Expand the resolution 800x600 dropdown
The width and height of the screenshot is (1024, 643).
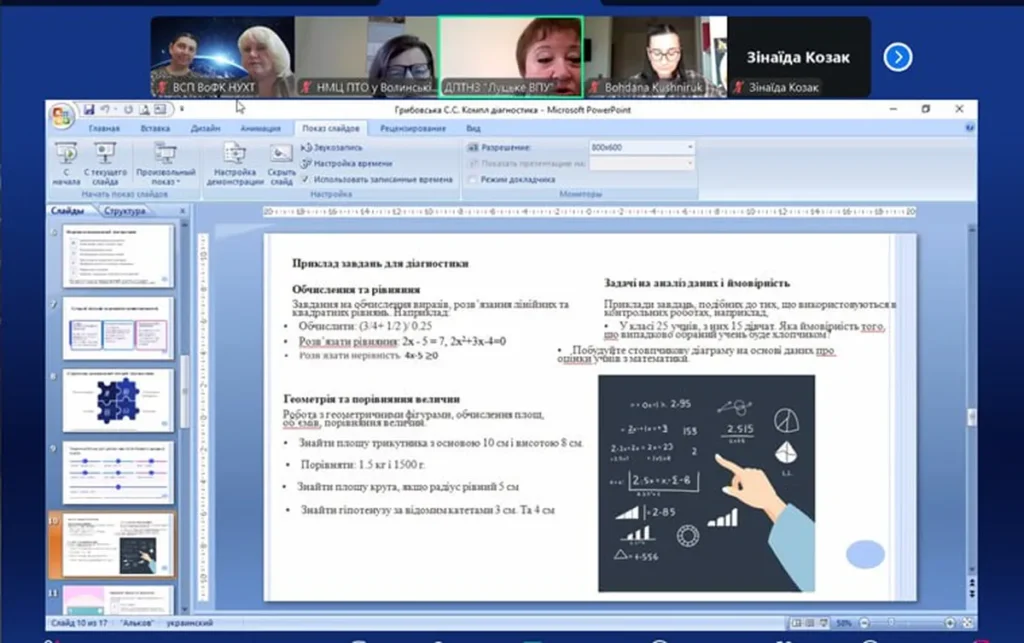[690, 147]
